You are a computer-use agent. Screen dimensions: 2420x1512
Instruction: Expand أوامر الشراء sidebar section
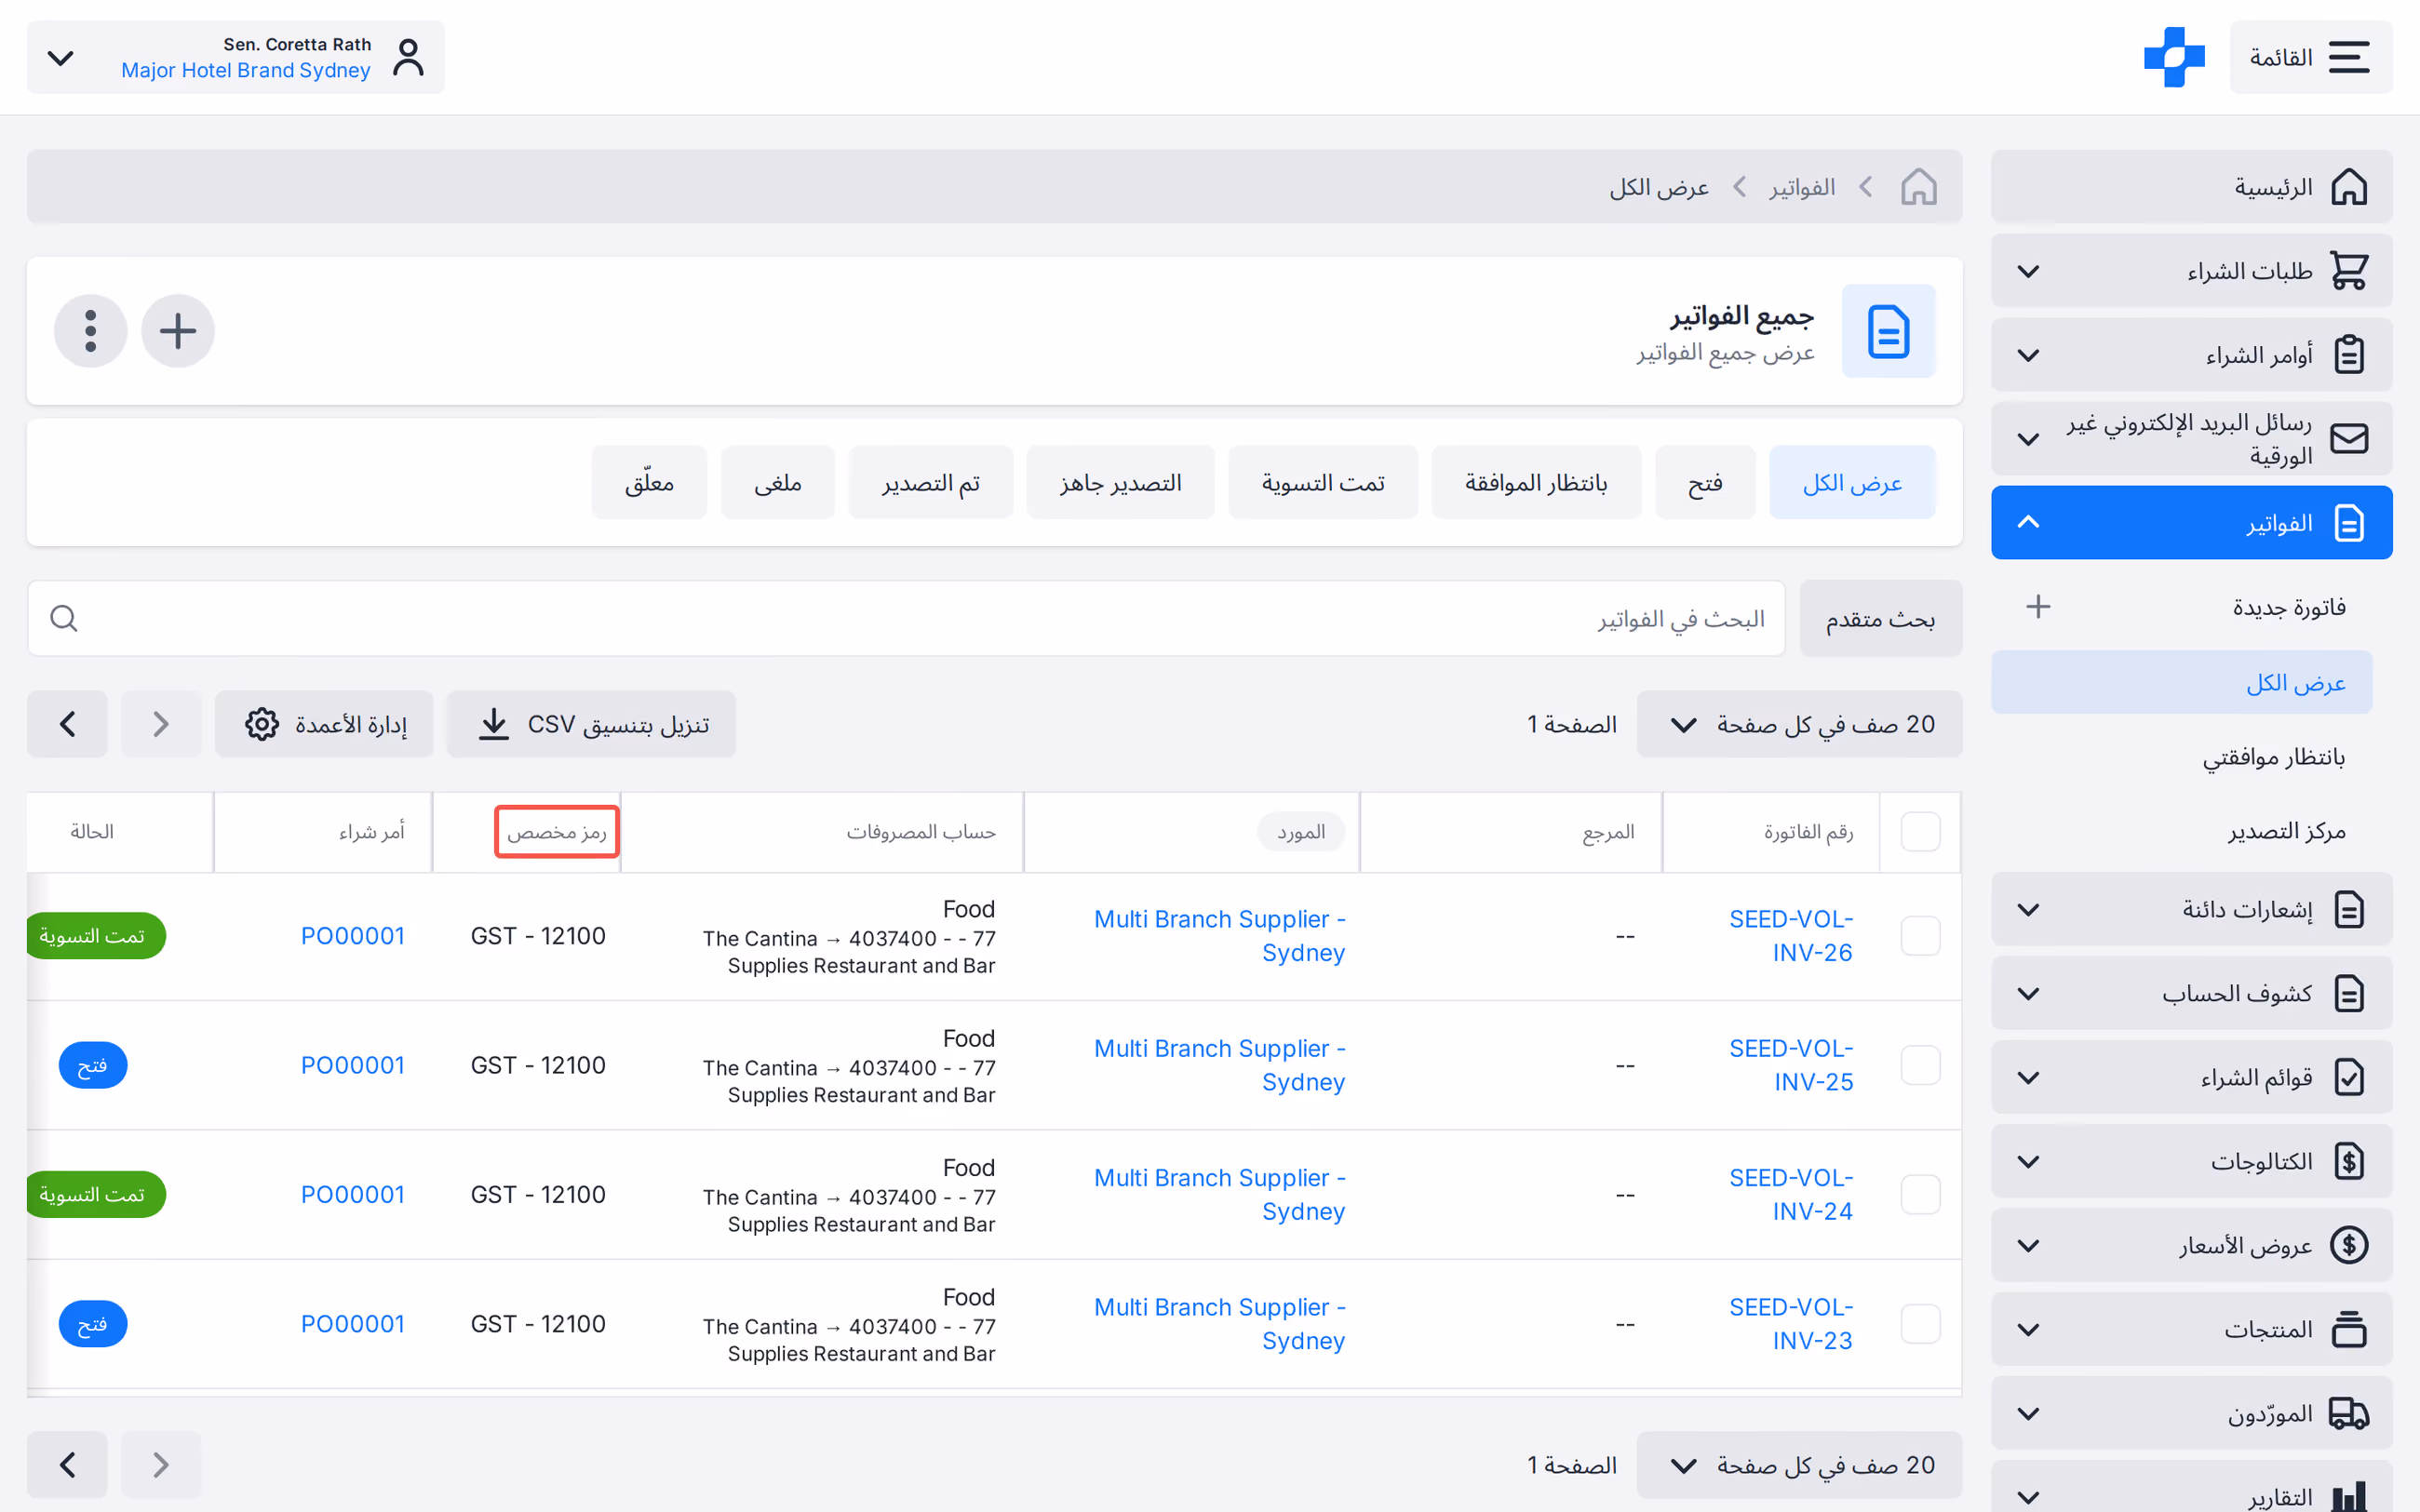click(2191, 355)
